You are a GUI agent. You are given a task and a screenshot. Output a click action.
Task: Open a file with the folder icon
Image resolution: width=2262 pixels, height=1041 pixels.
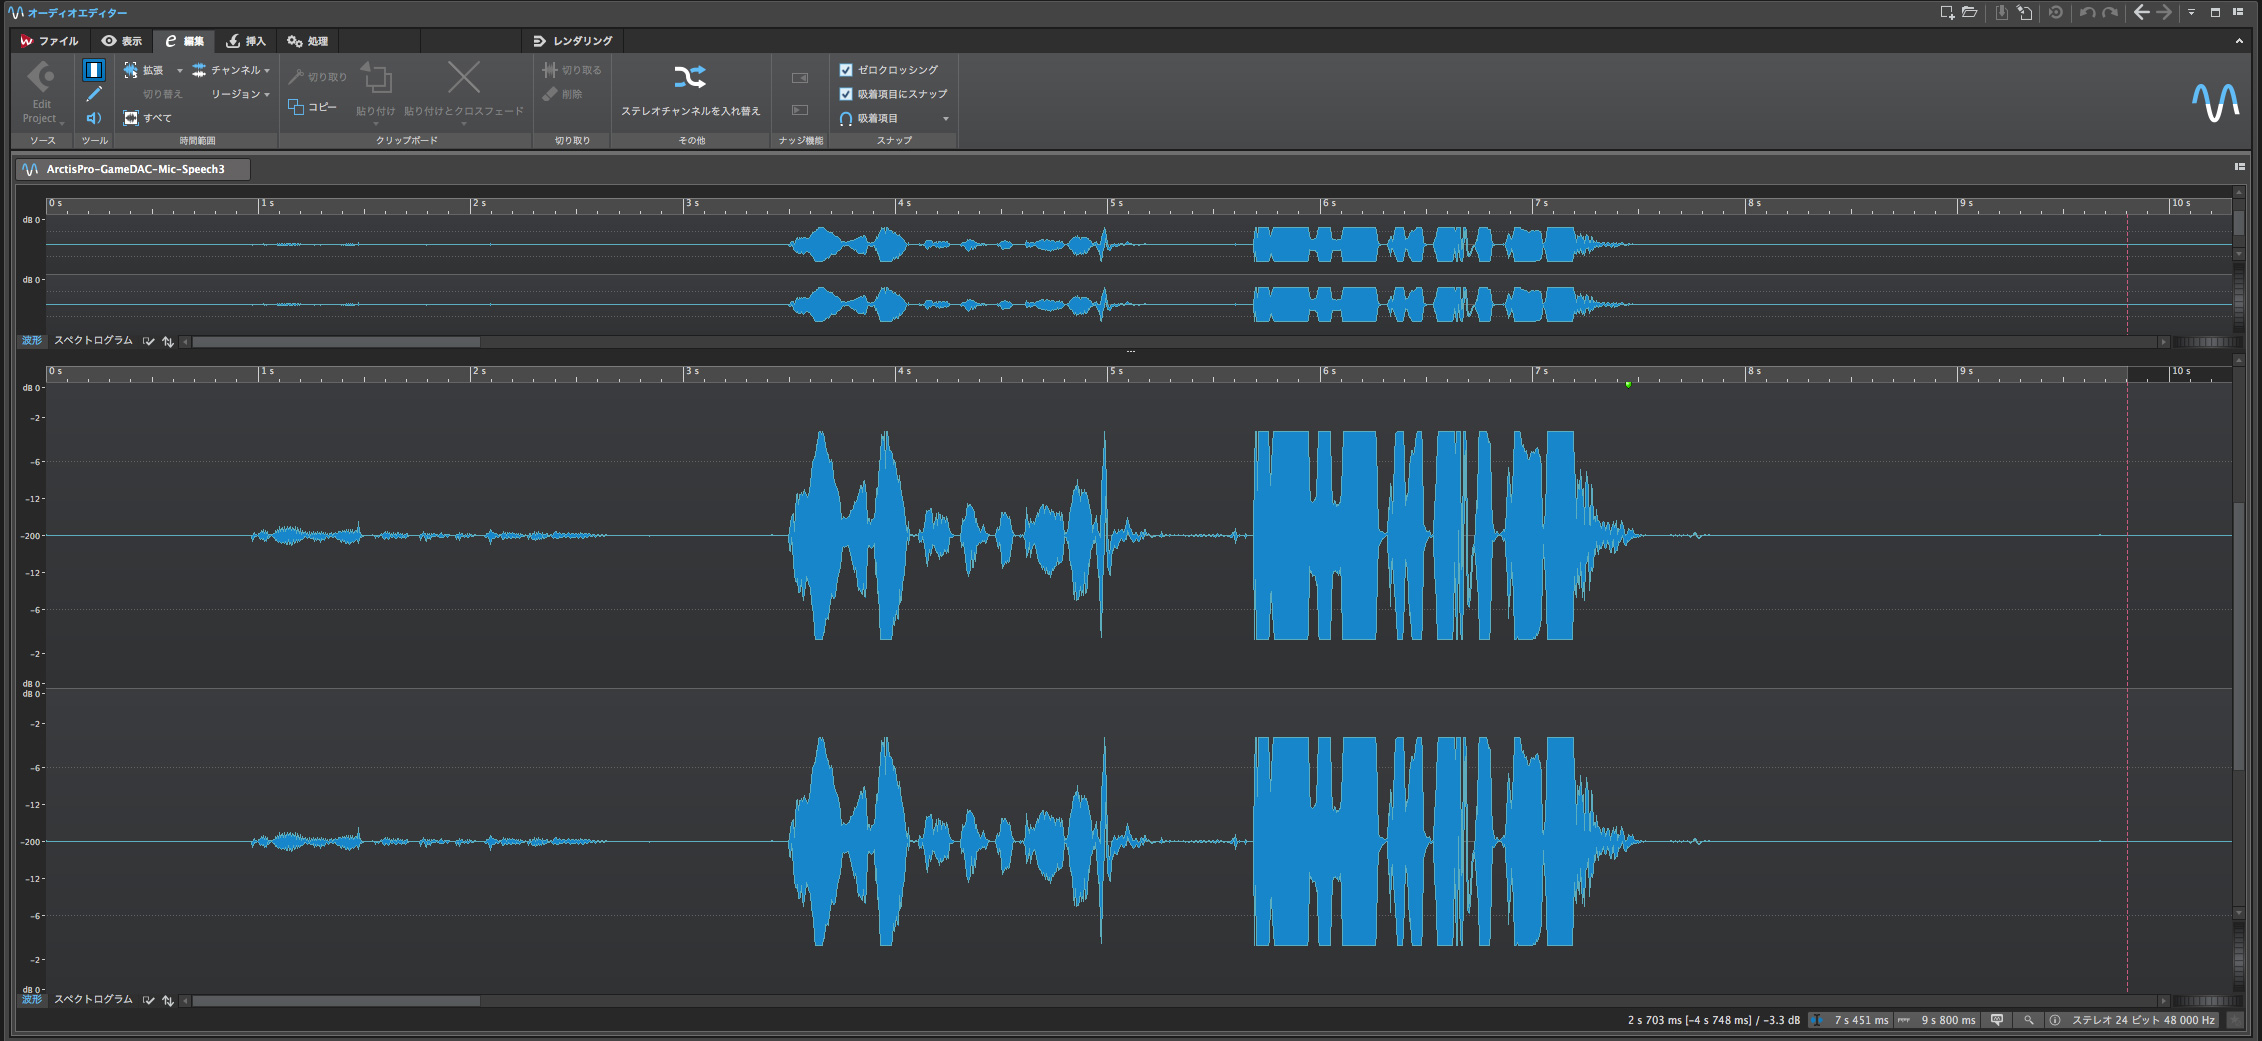tap(1969, 13)
